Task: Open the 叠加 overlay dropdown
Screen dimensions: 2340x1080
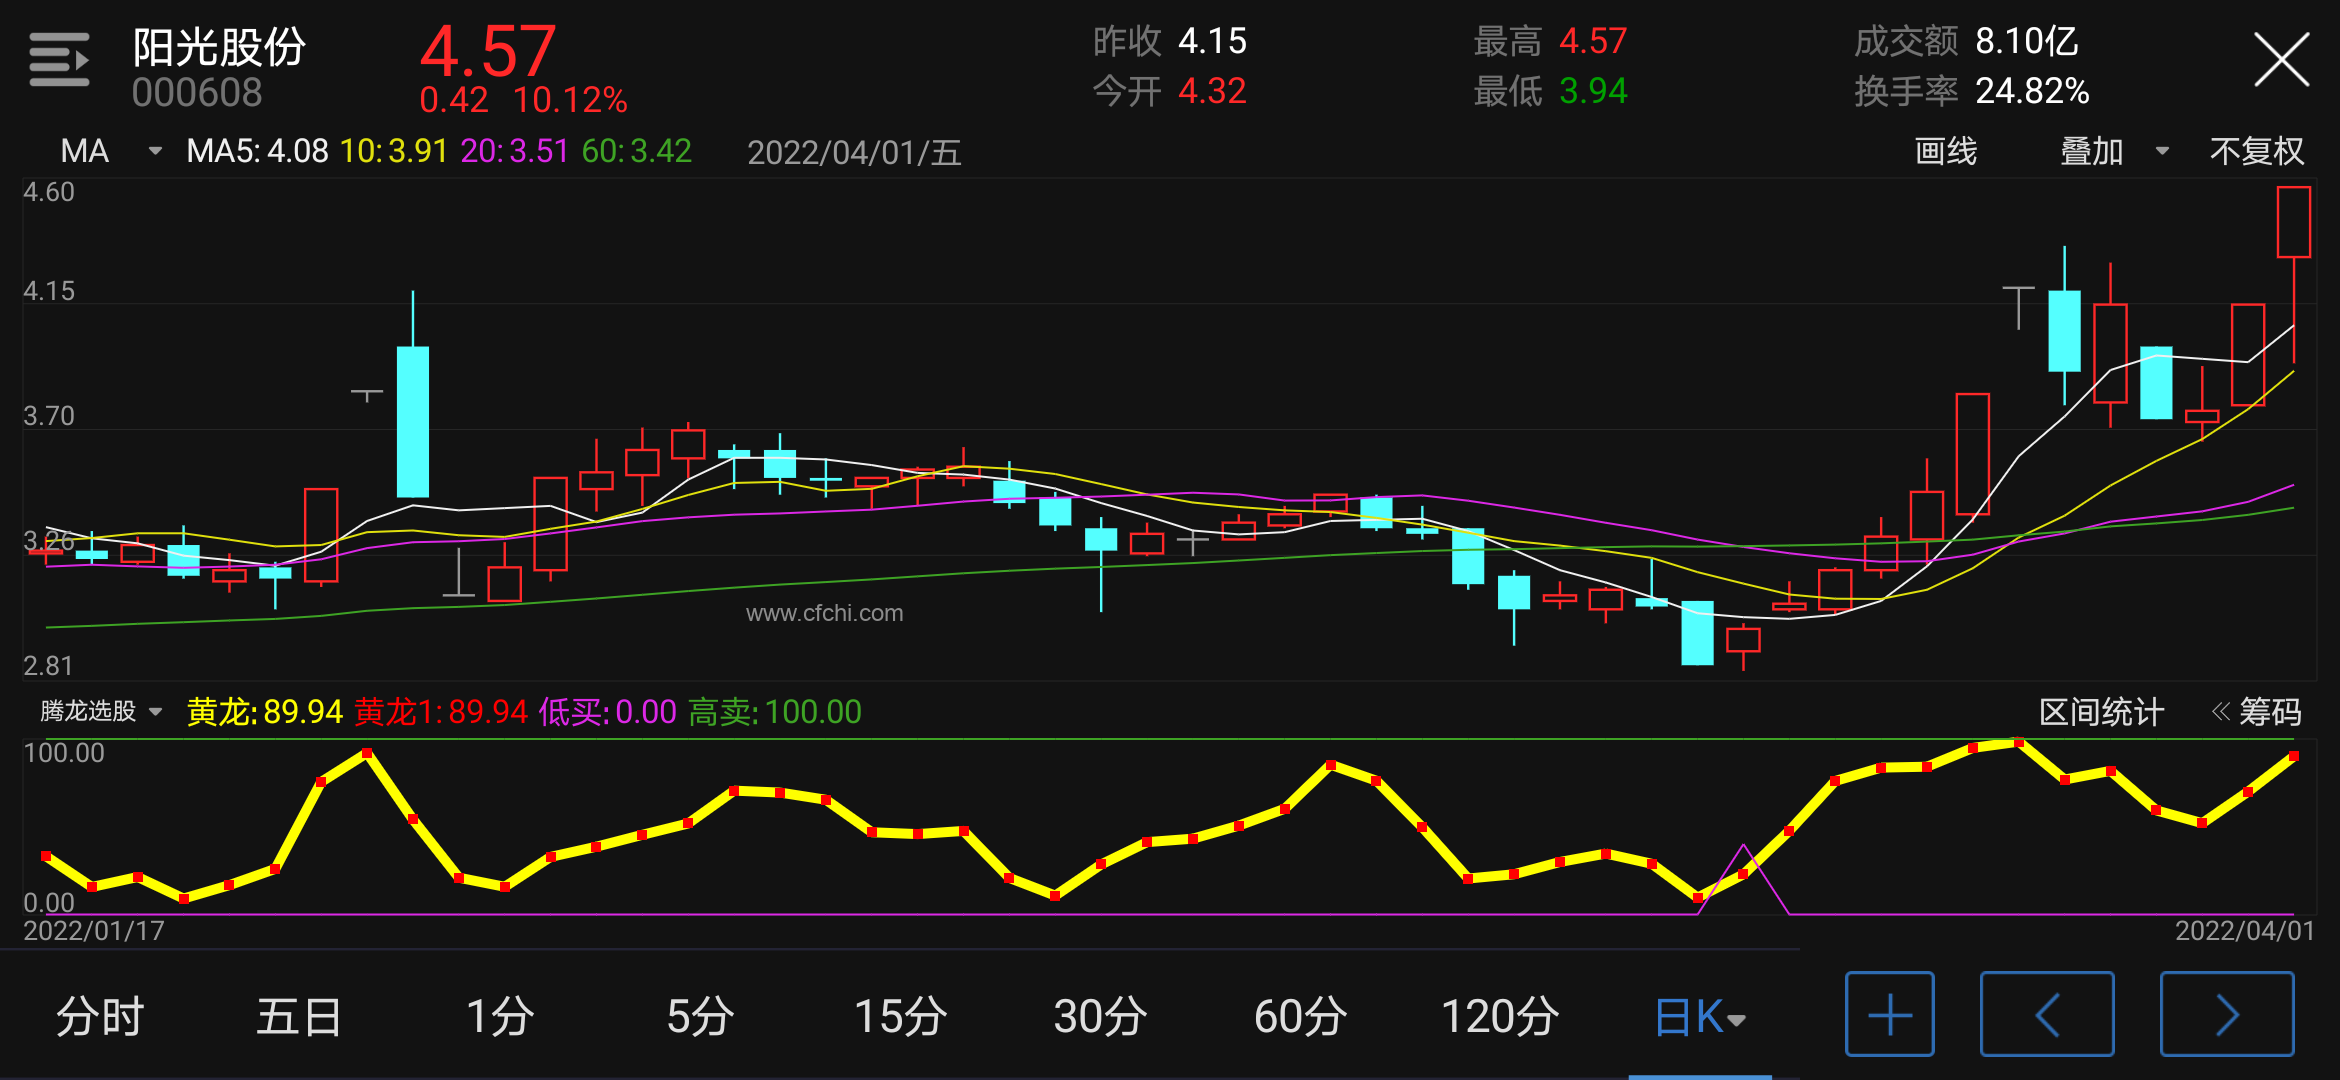Action: pos(2112,151)
